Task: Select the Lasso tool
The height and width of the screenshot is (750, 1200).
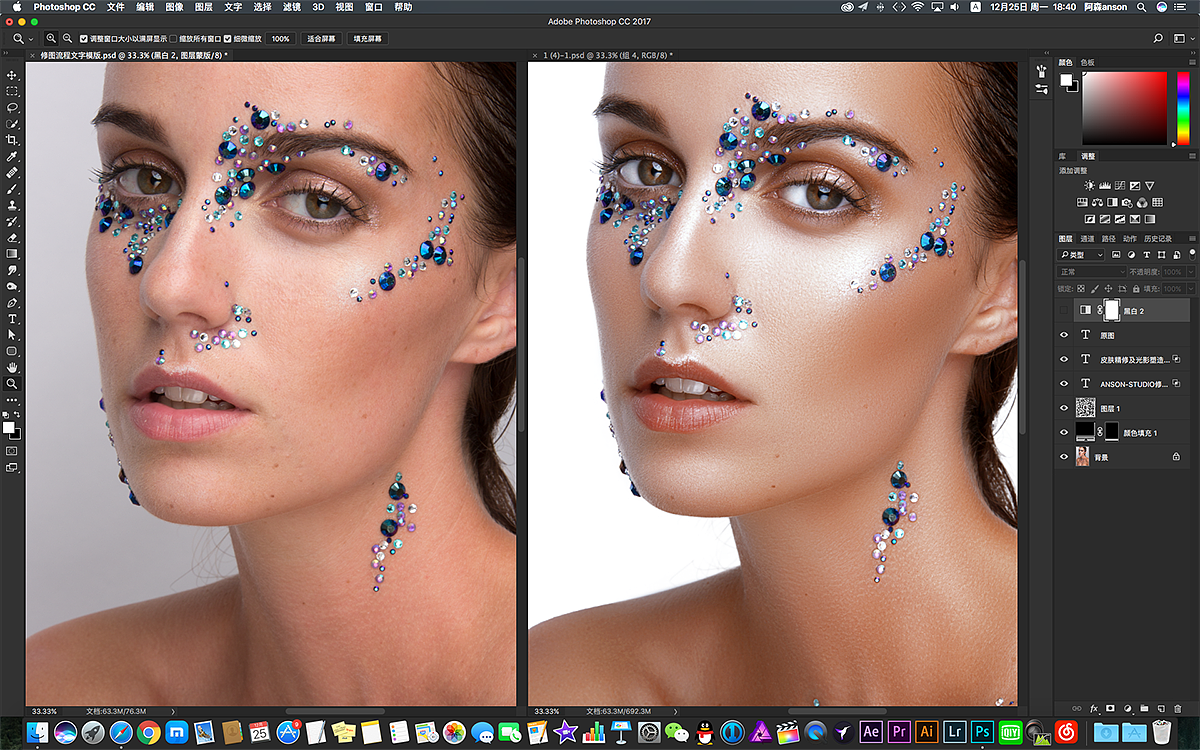Action: click(x=12, y=107)
